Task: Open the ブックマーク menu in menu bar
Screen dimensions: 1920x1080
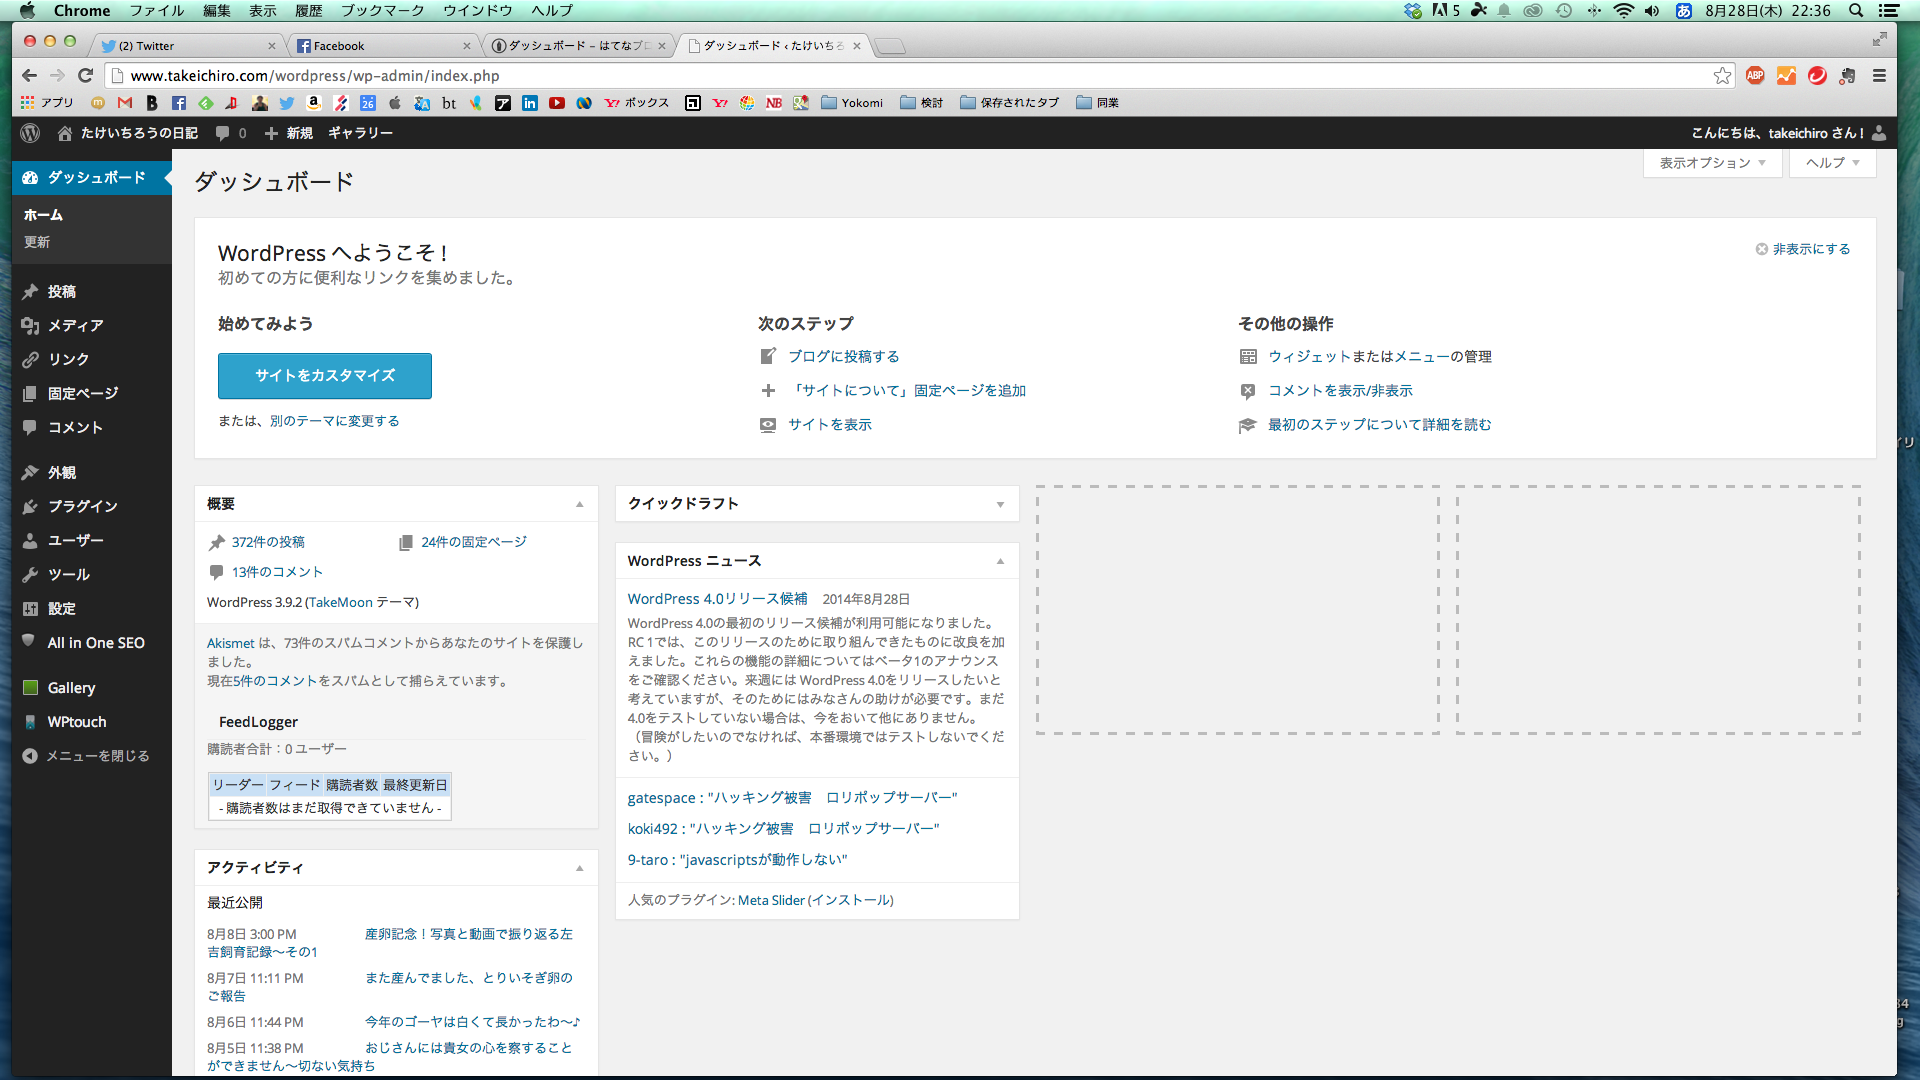Action: (x=382, y=11)
